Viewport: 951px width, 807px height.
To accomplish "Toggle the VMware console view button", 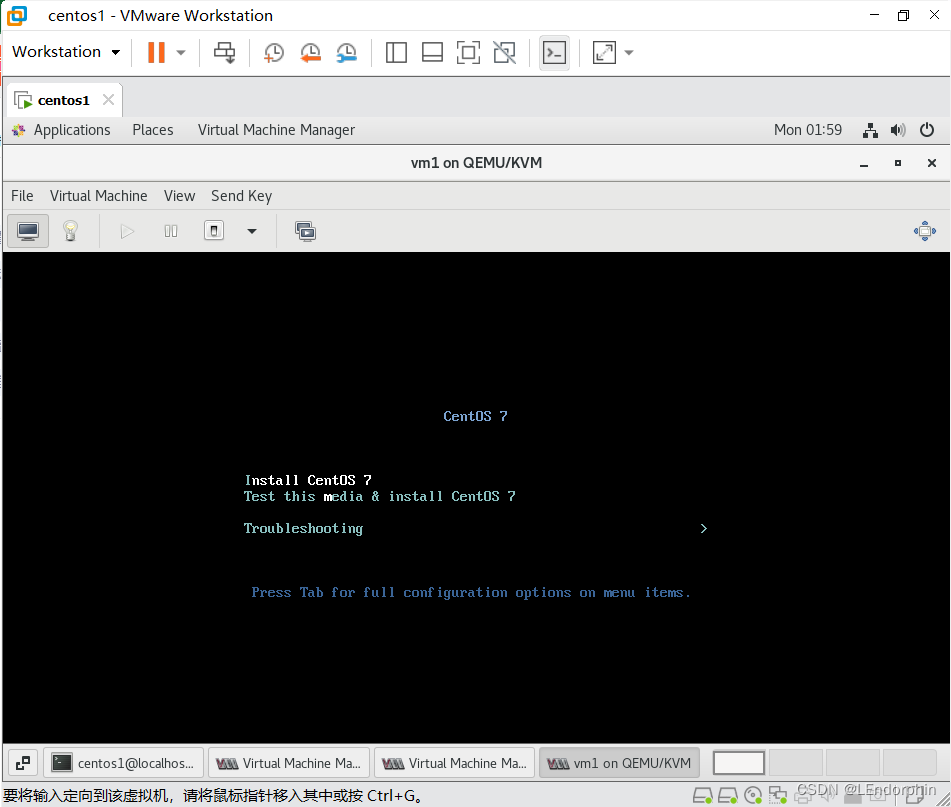I will (x=554, y=53).
